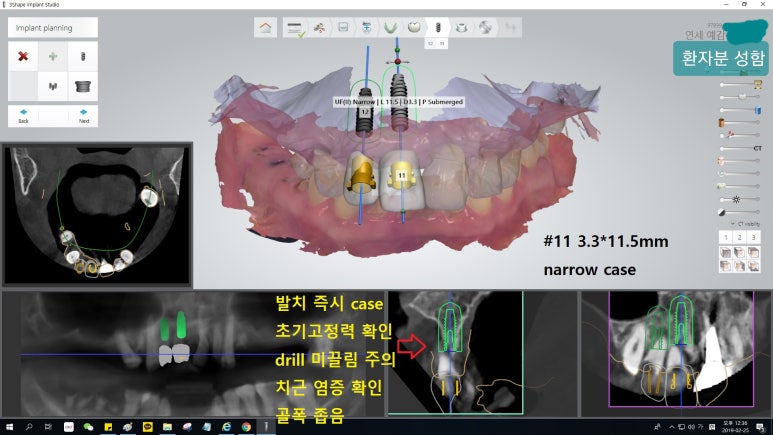
Task: Adjust the contrast slider
Action: point(740,212)
